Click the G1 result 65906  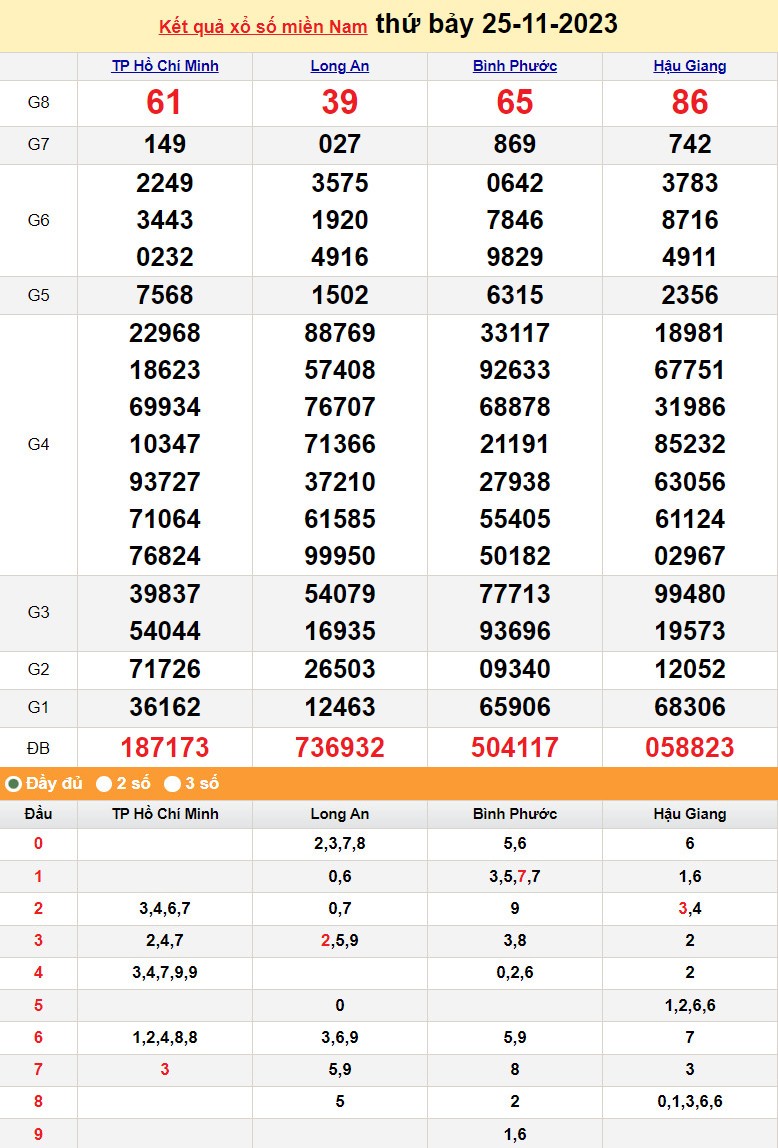515,708
